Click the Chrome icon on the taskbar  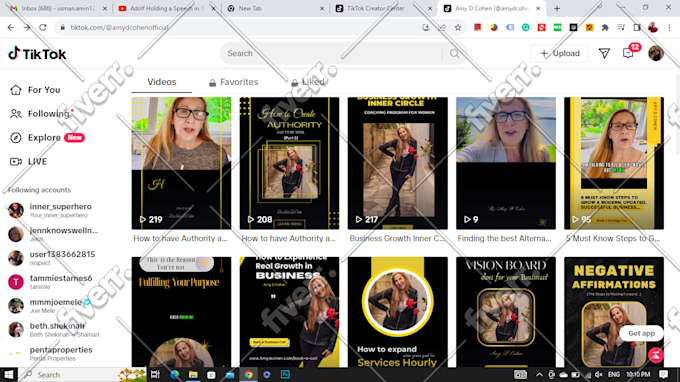pos(248,374)
